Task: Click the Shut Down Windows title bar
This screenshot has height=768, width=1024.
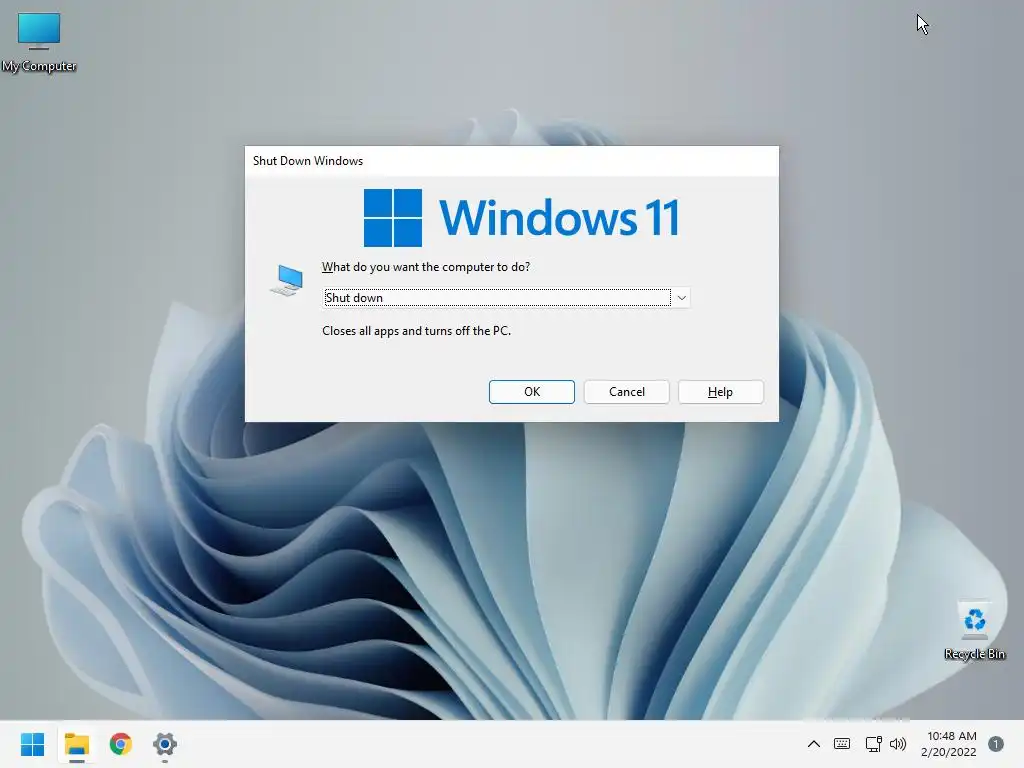Action: tap(511, 161)
